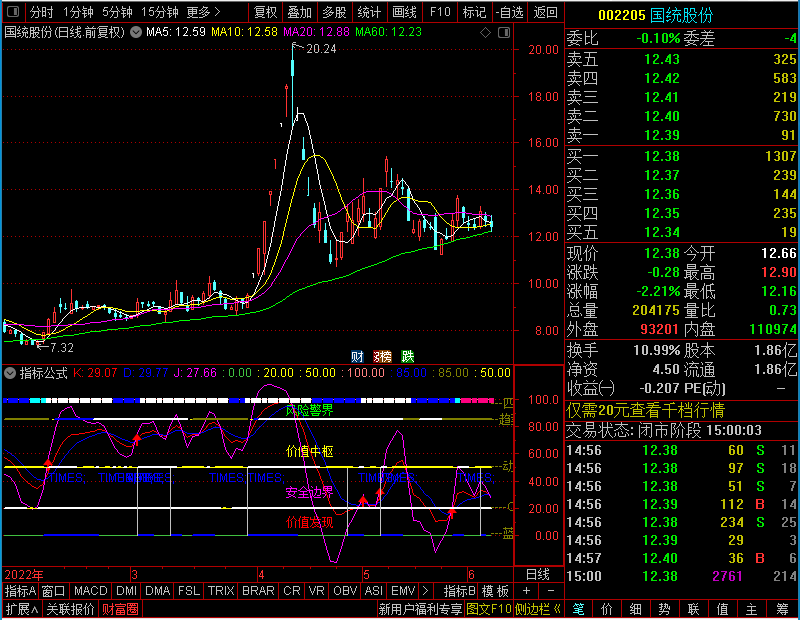The width and height of the screenshot is (800, 620).
Task: Select the 值 tab in sidebar
Action: point(722,609)
